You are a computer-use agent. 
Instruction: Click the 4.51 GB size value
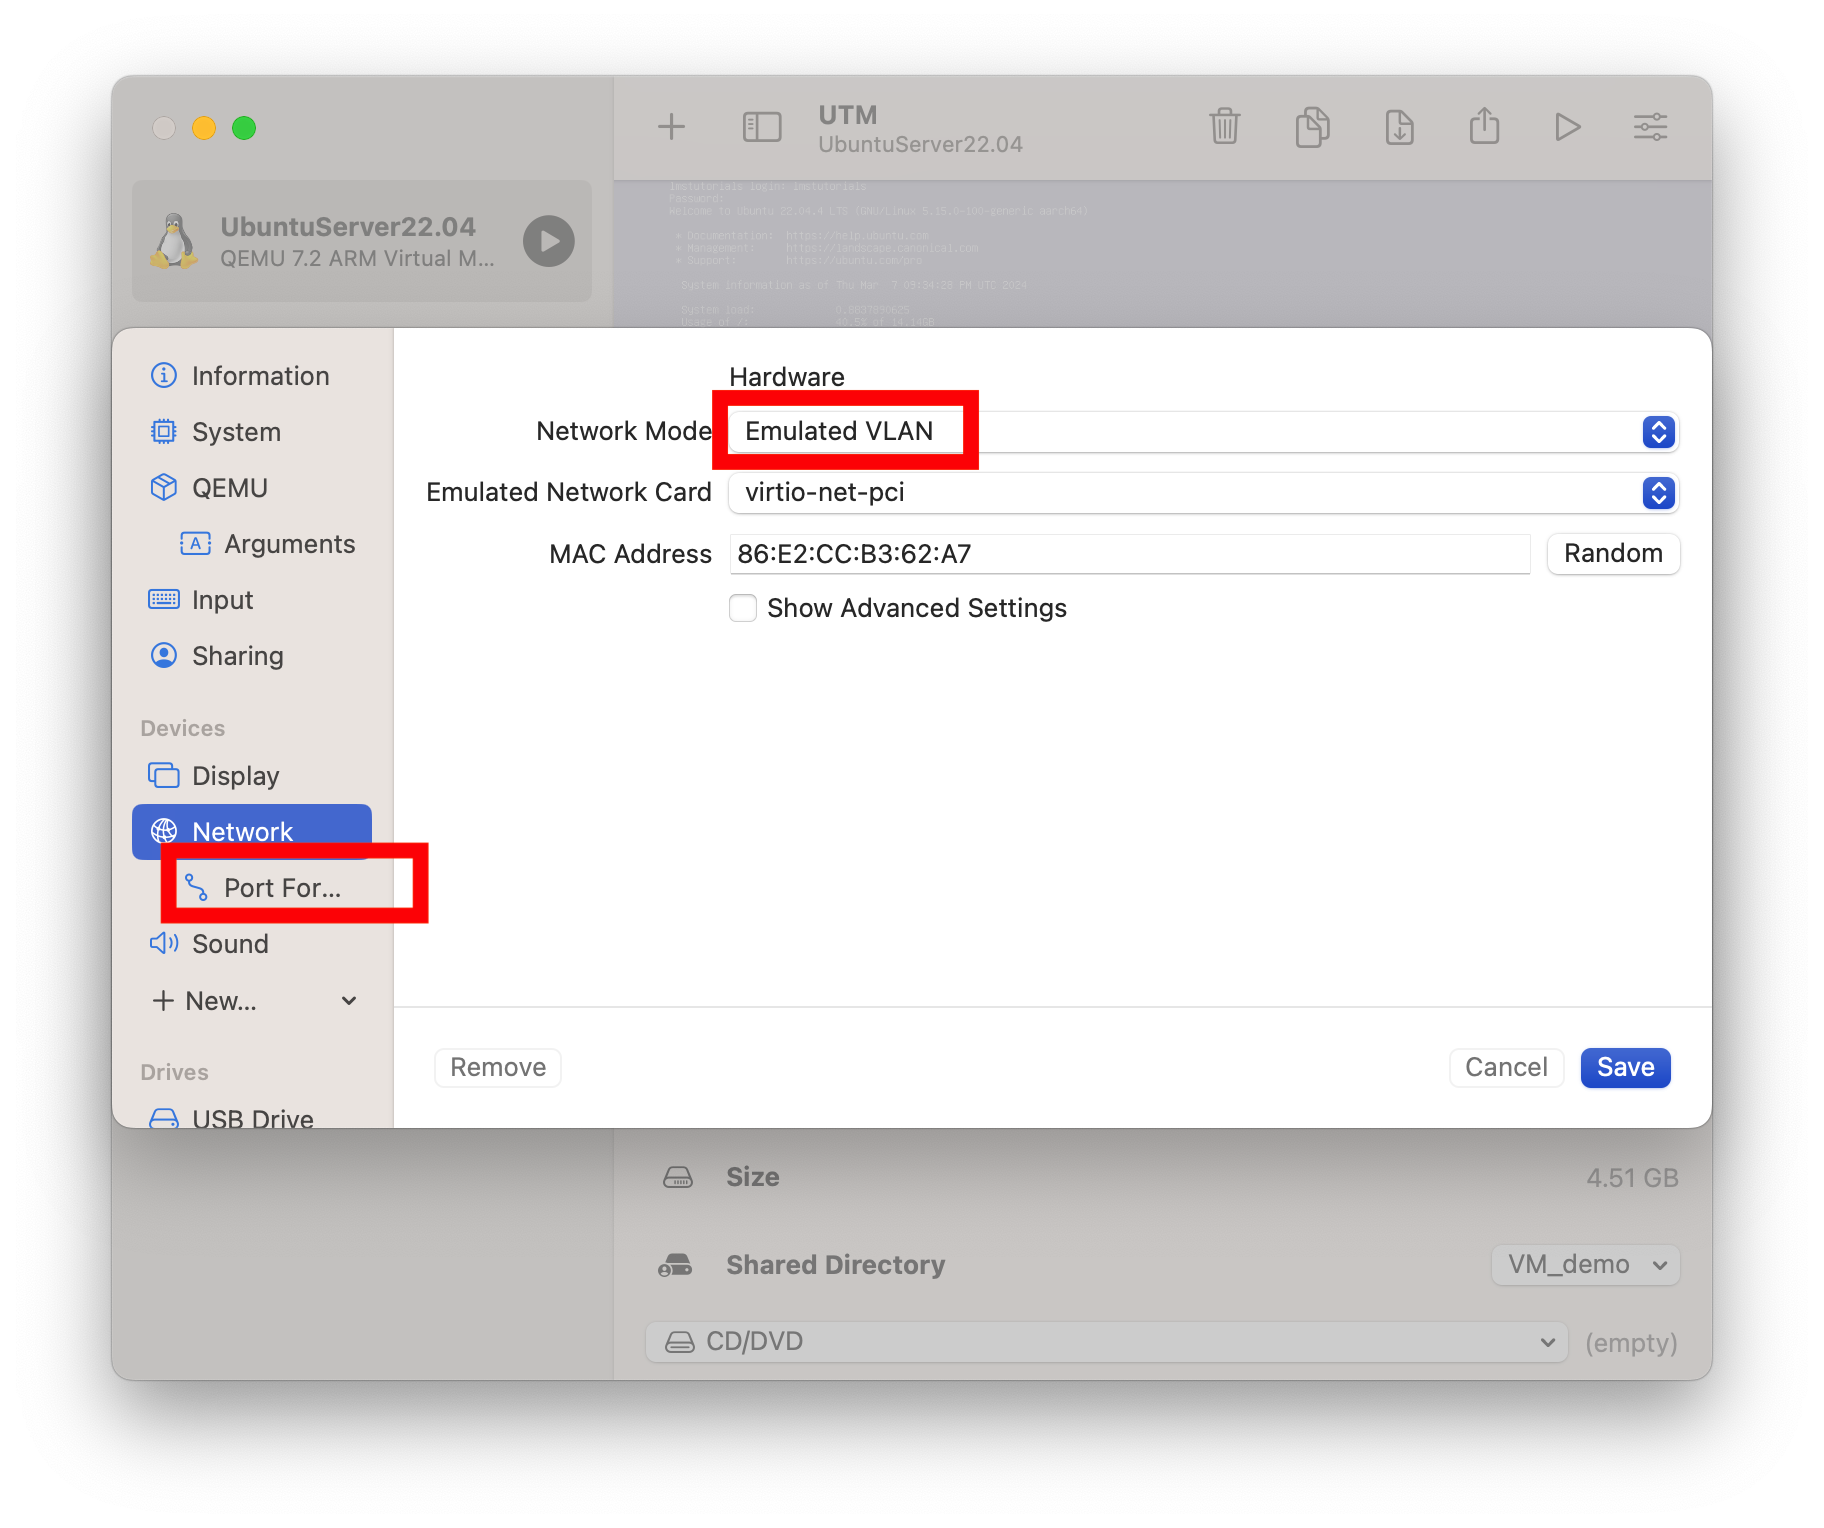[x=1632, y=1179]
